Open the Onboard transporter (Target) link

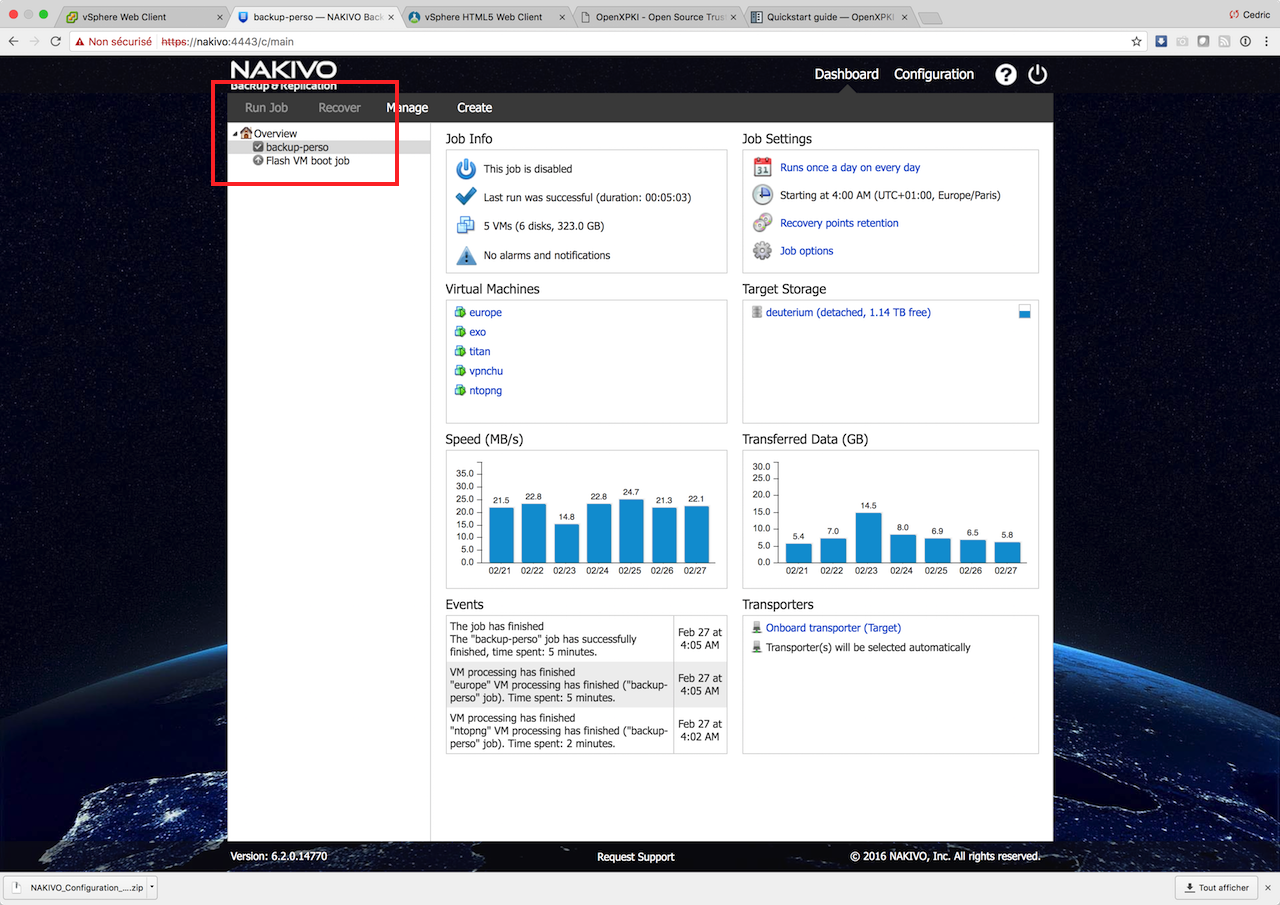832,628
